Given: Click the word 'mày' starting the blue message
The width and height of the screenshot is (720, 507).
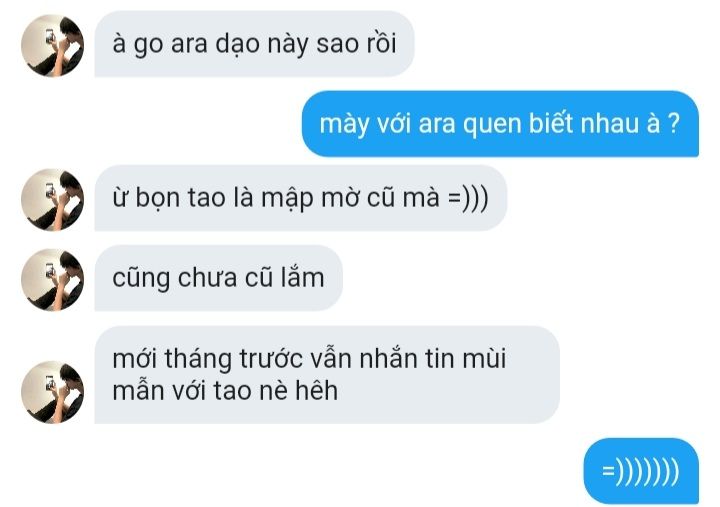Looking at the screenshot, I should coord(344,125).
